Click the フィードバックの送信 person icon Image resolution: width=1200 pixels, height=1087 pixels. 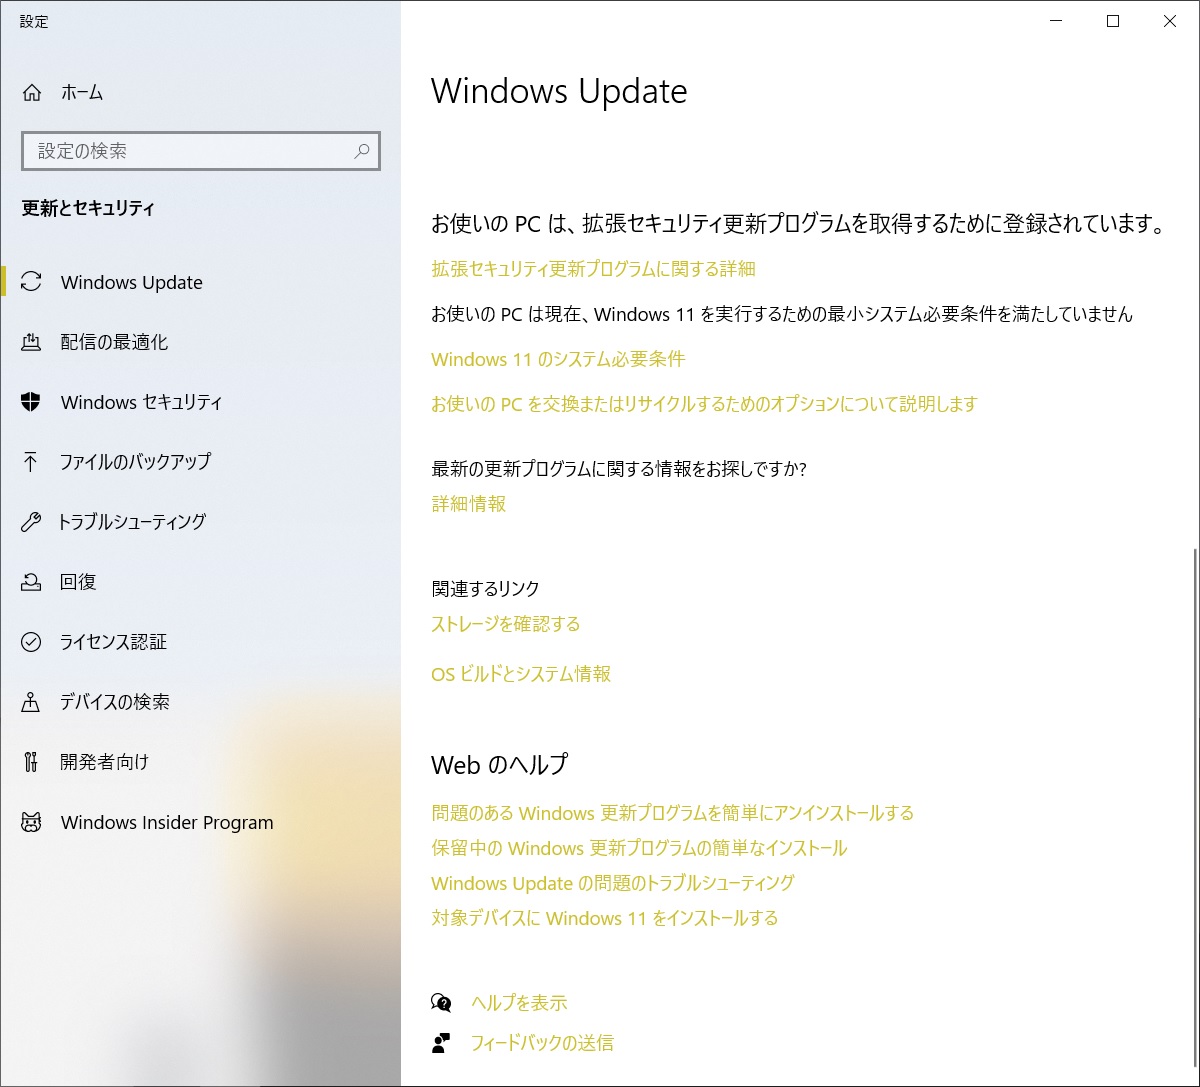click(441, 1043)
